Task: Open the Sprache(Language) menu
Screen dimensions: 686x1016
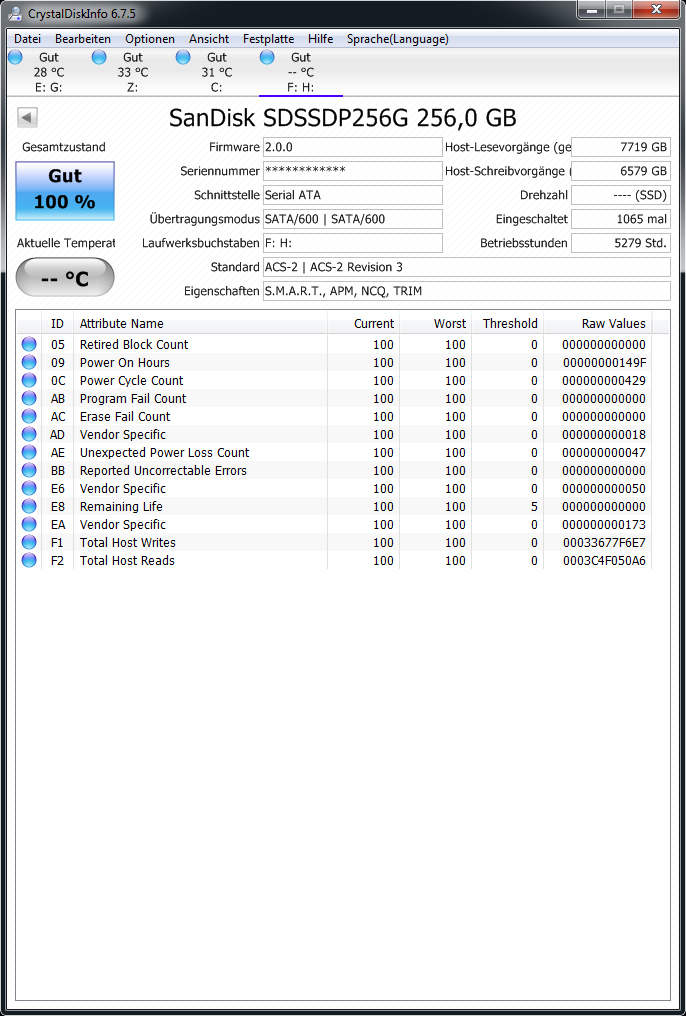Action: point(398,39)
